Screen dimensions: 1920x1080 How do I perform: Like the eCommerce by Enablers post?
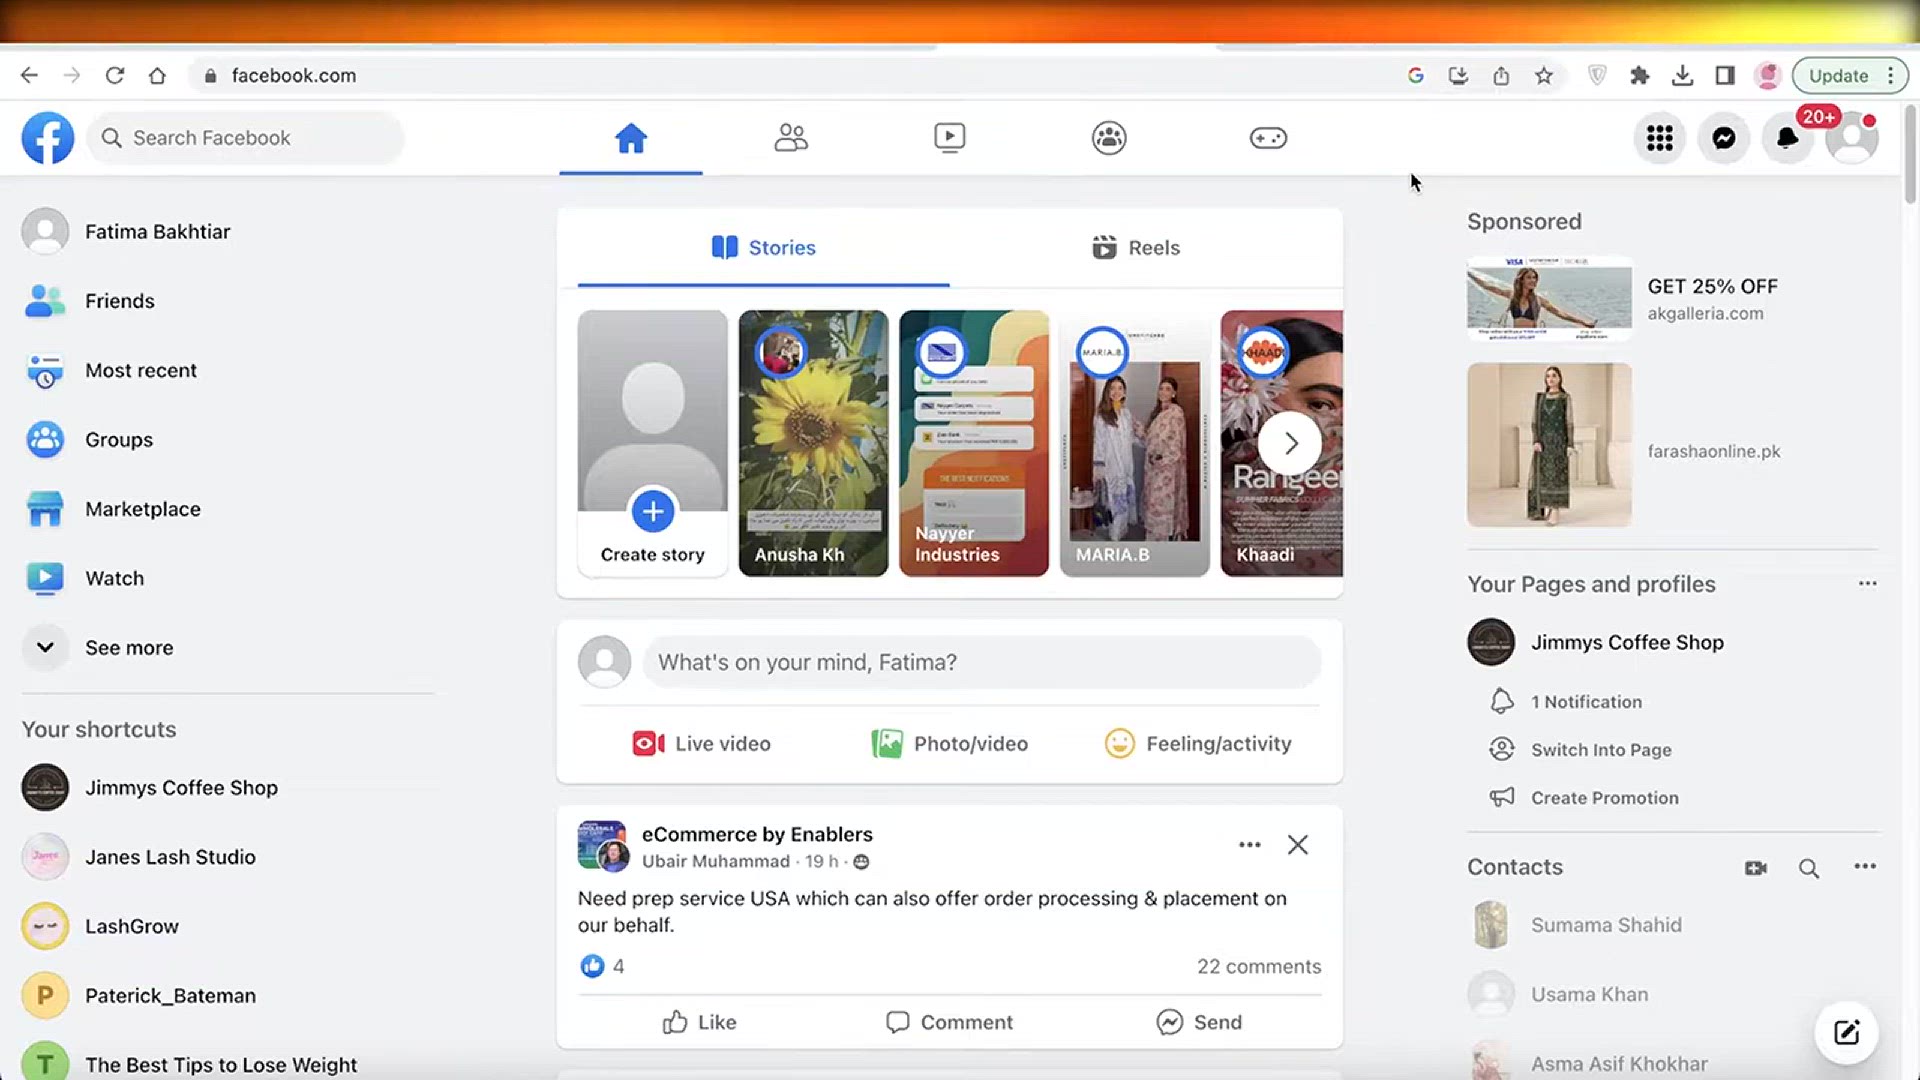699,1022
